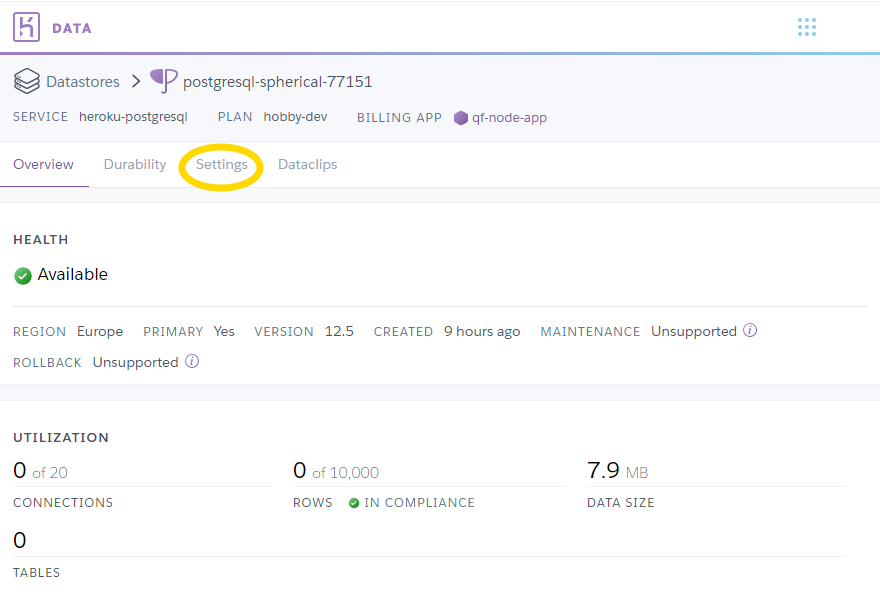880x607 pixels.
Task: Select the Dataclips tab
Action: pyautogui.click(x=307, y=164)
